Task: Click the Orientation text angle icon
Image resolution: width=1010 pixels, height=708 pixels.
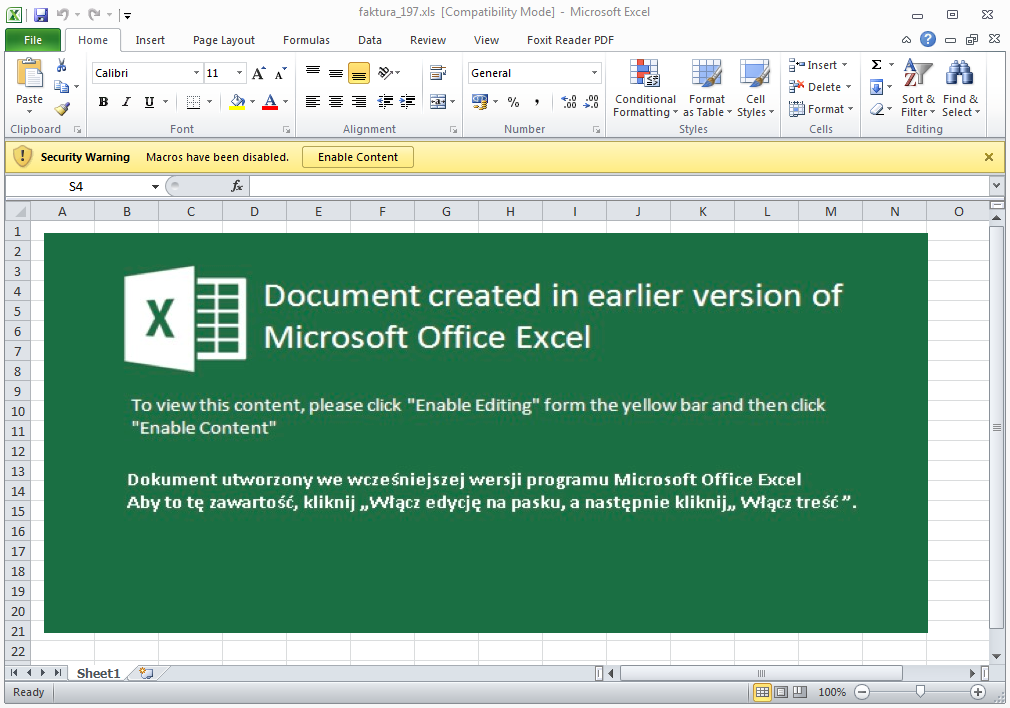Action: click(x=386, y=73)
